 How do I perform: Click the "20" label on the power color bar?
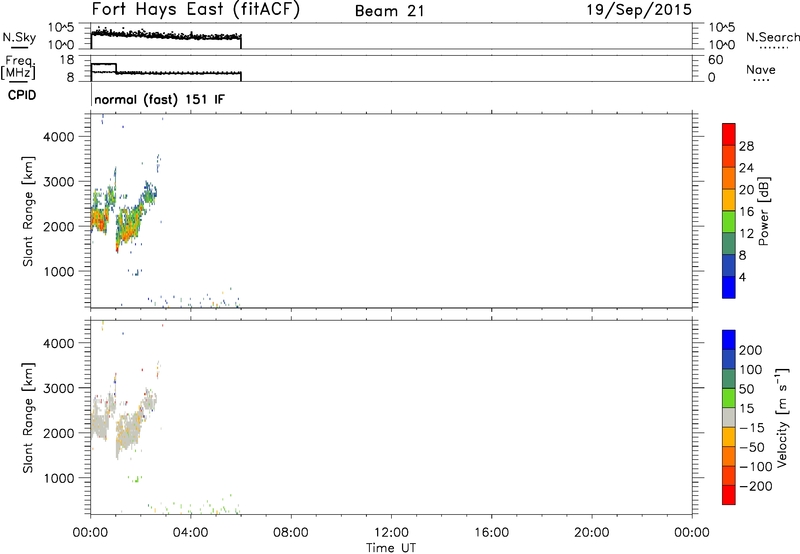(x=746, y=190)
